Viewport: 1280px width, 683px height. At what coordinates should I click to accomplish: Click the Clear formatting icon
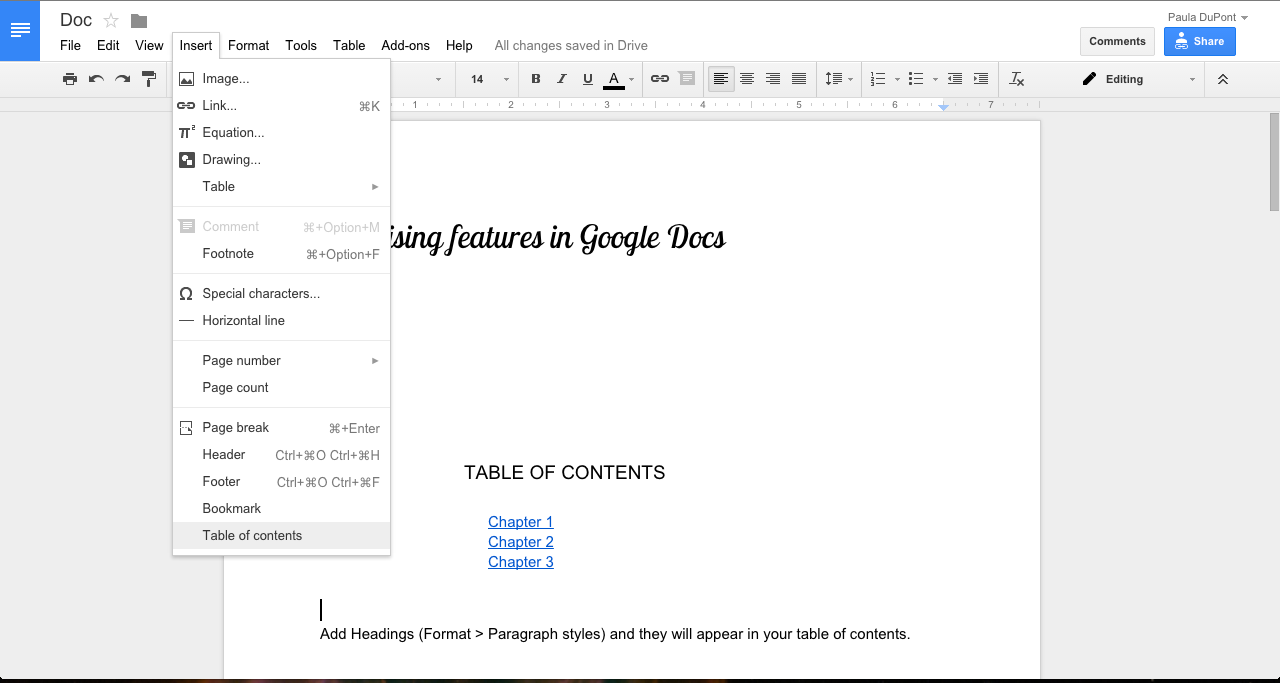point(1016,79)
